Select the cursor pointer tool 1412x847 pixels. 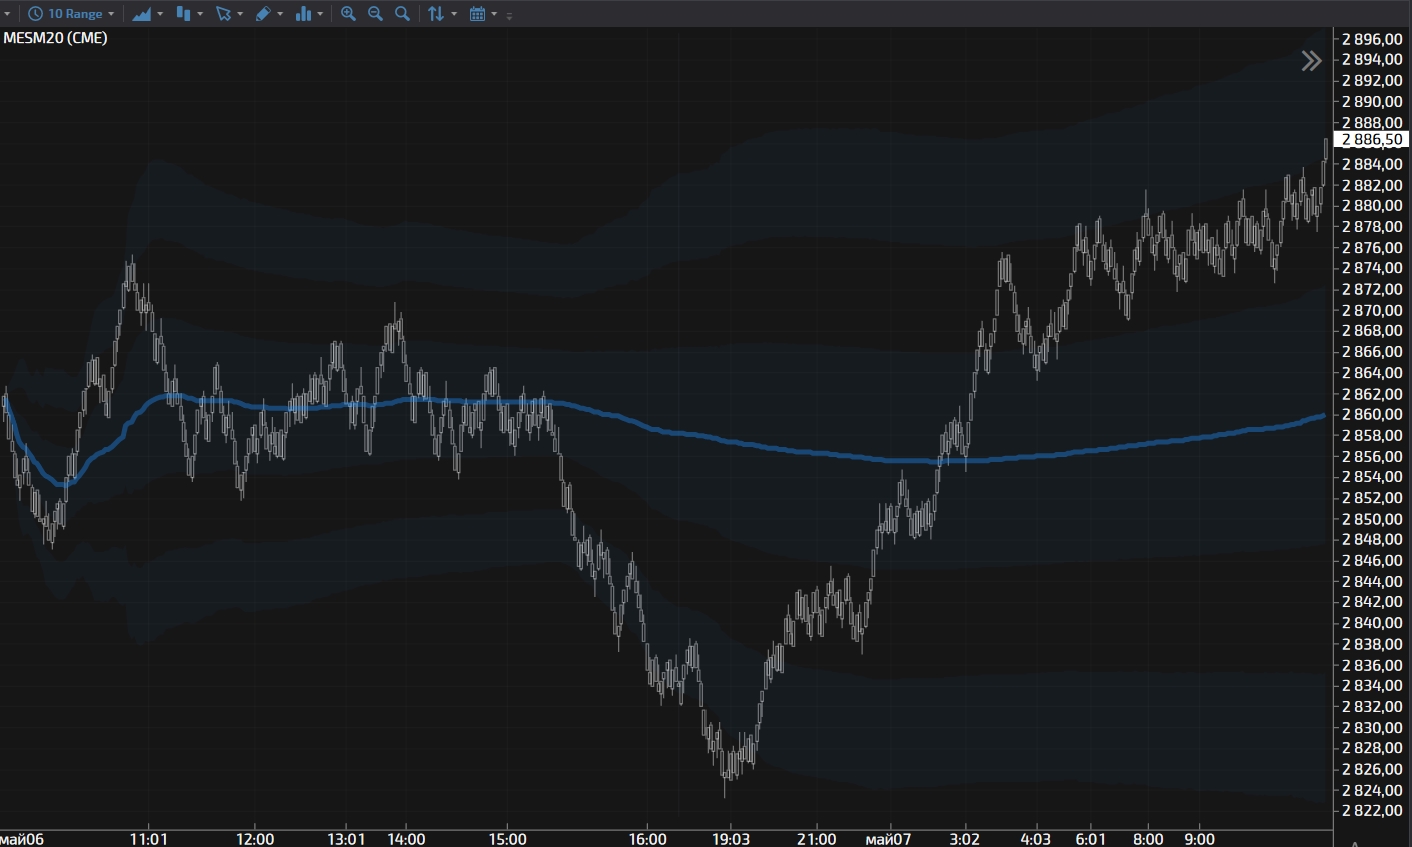click(223, 14)
